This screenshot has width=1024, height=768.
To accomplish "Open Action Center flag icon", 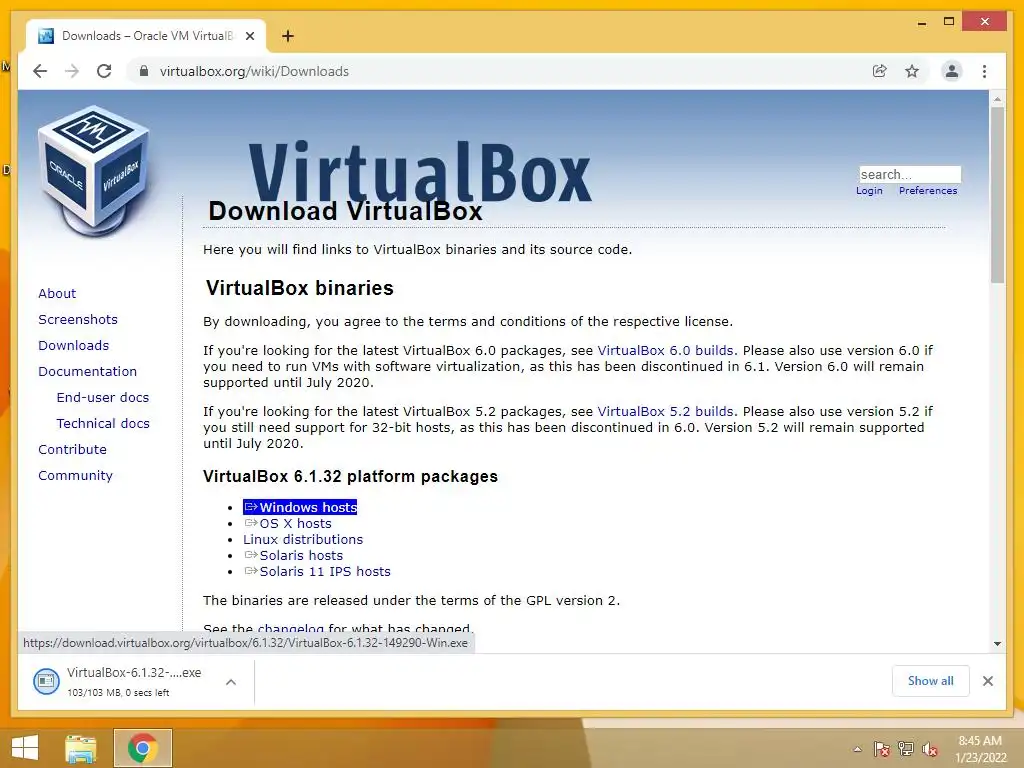I will tap(881, 749).
